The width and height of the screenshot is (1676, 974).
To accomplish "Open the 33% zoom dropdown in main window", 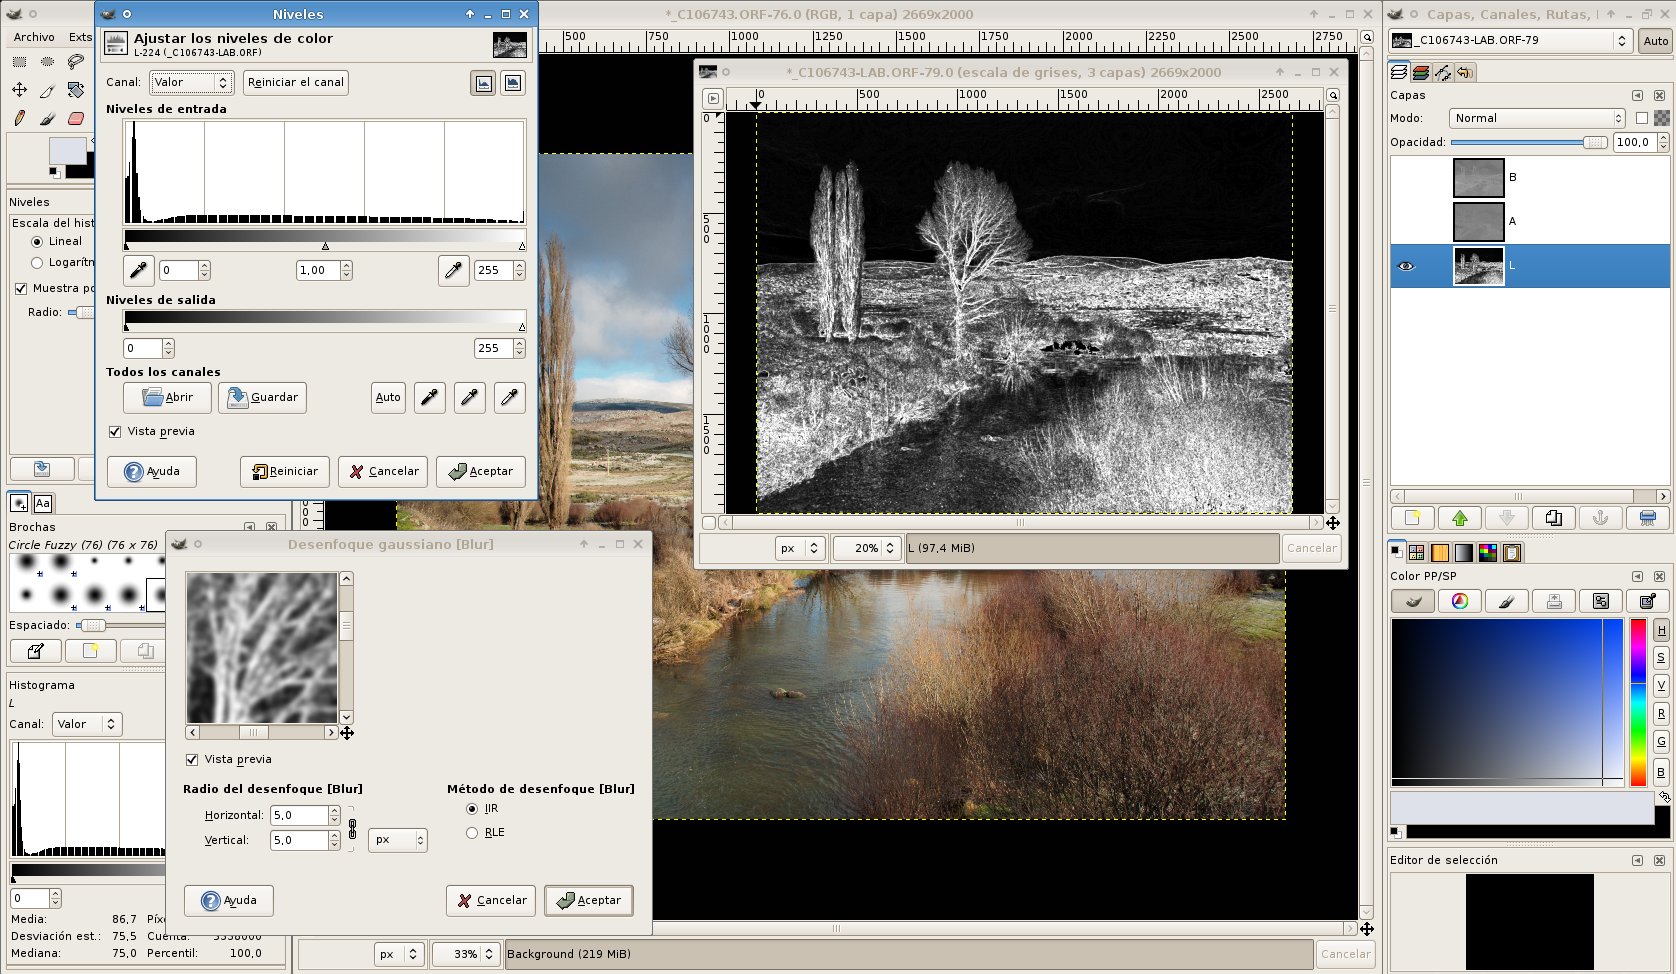I will [465, 954].
